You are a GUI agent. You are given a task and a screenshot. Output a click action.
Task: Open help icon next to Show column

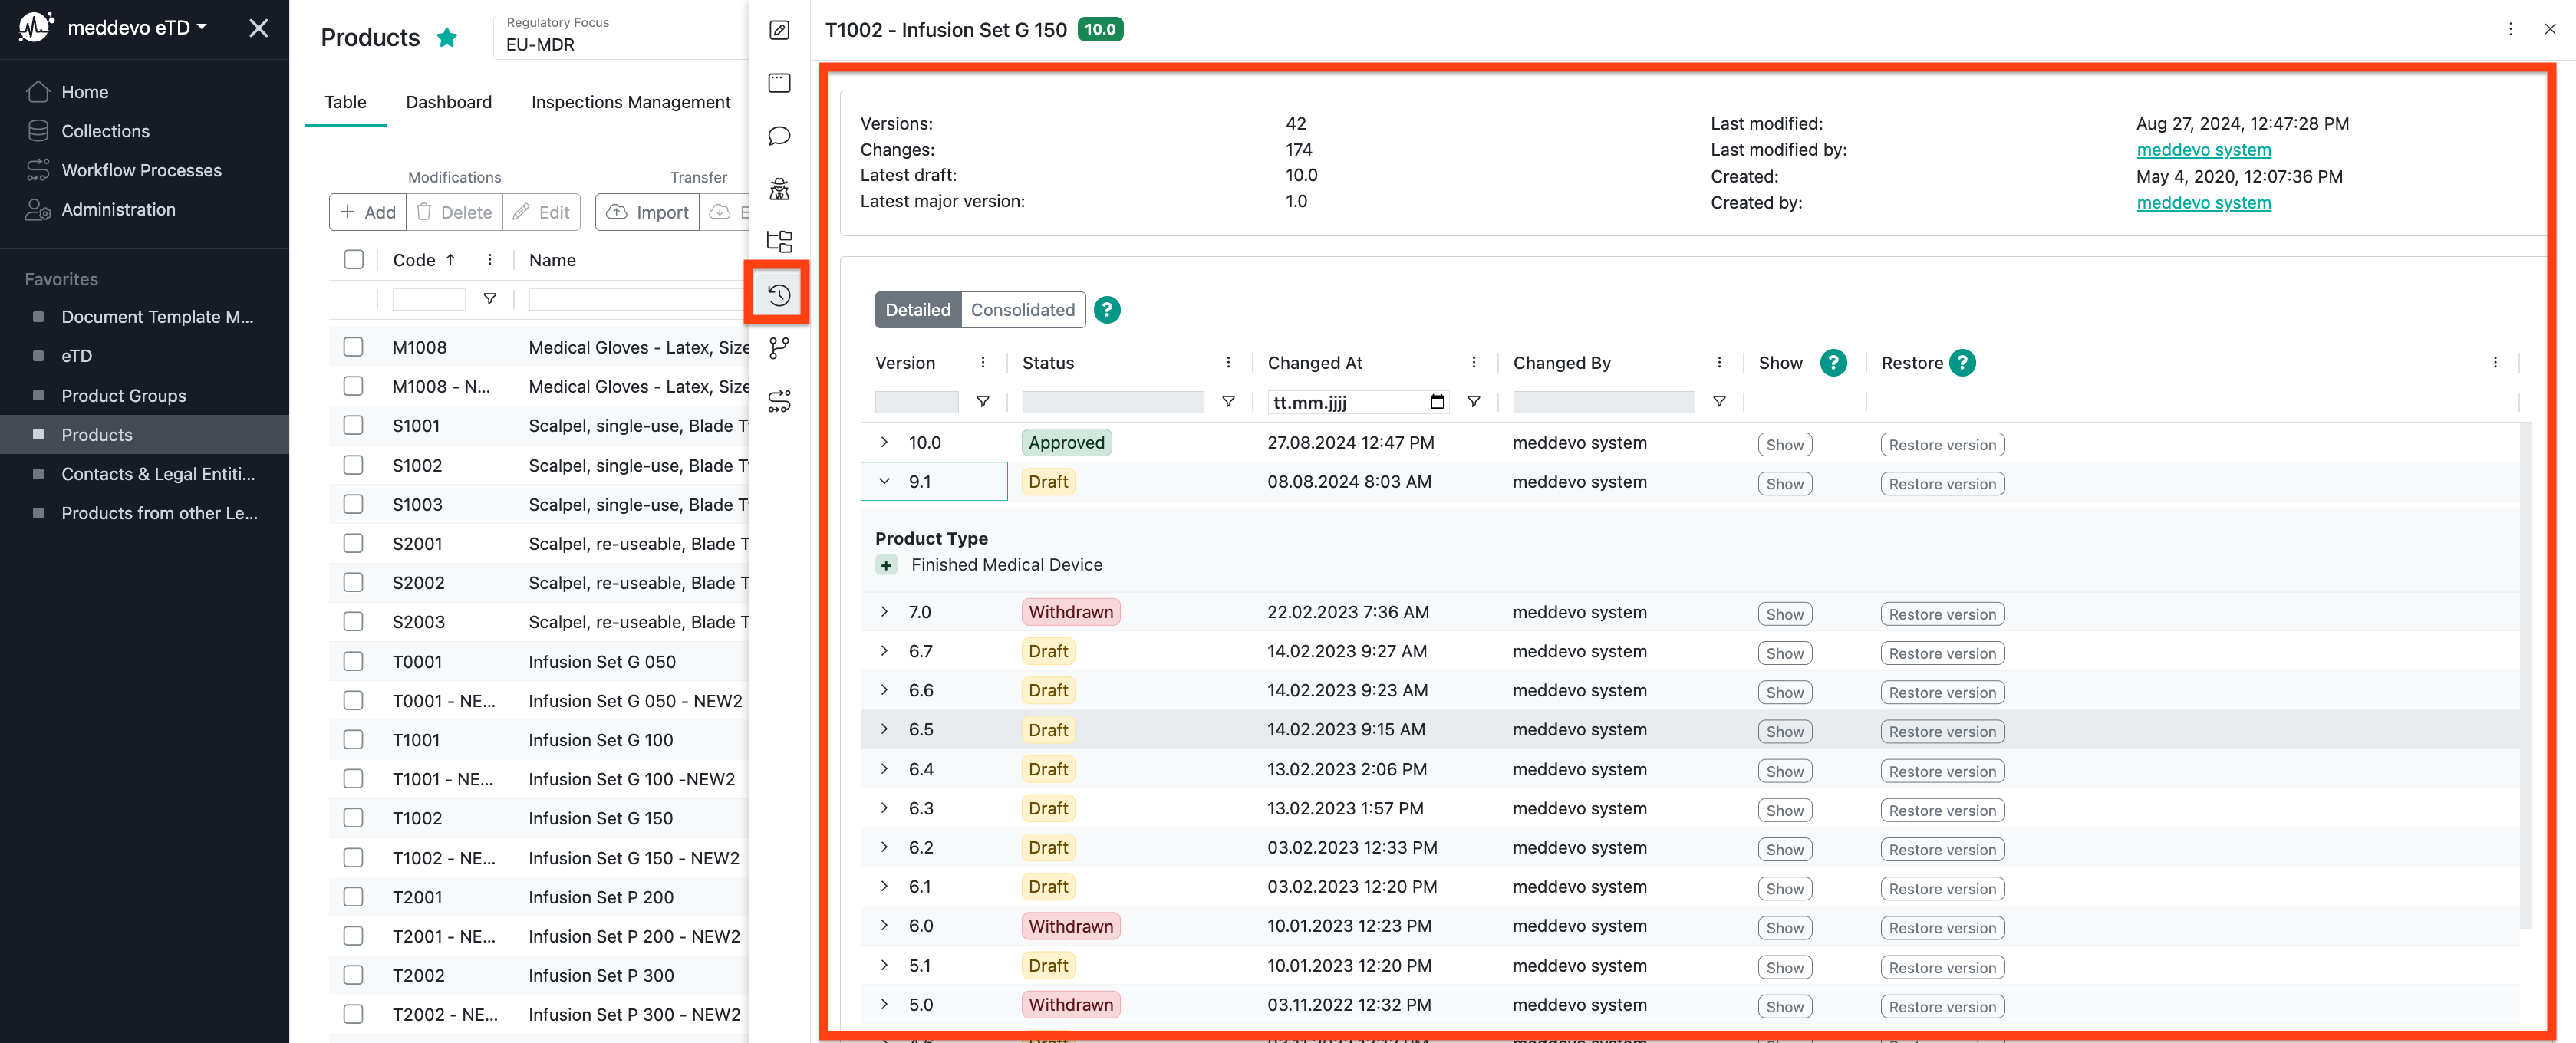click(x=1832, y=363)
